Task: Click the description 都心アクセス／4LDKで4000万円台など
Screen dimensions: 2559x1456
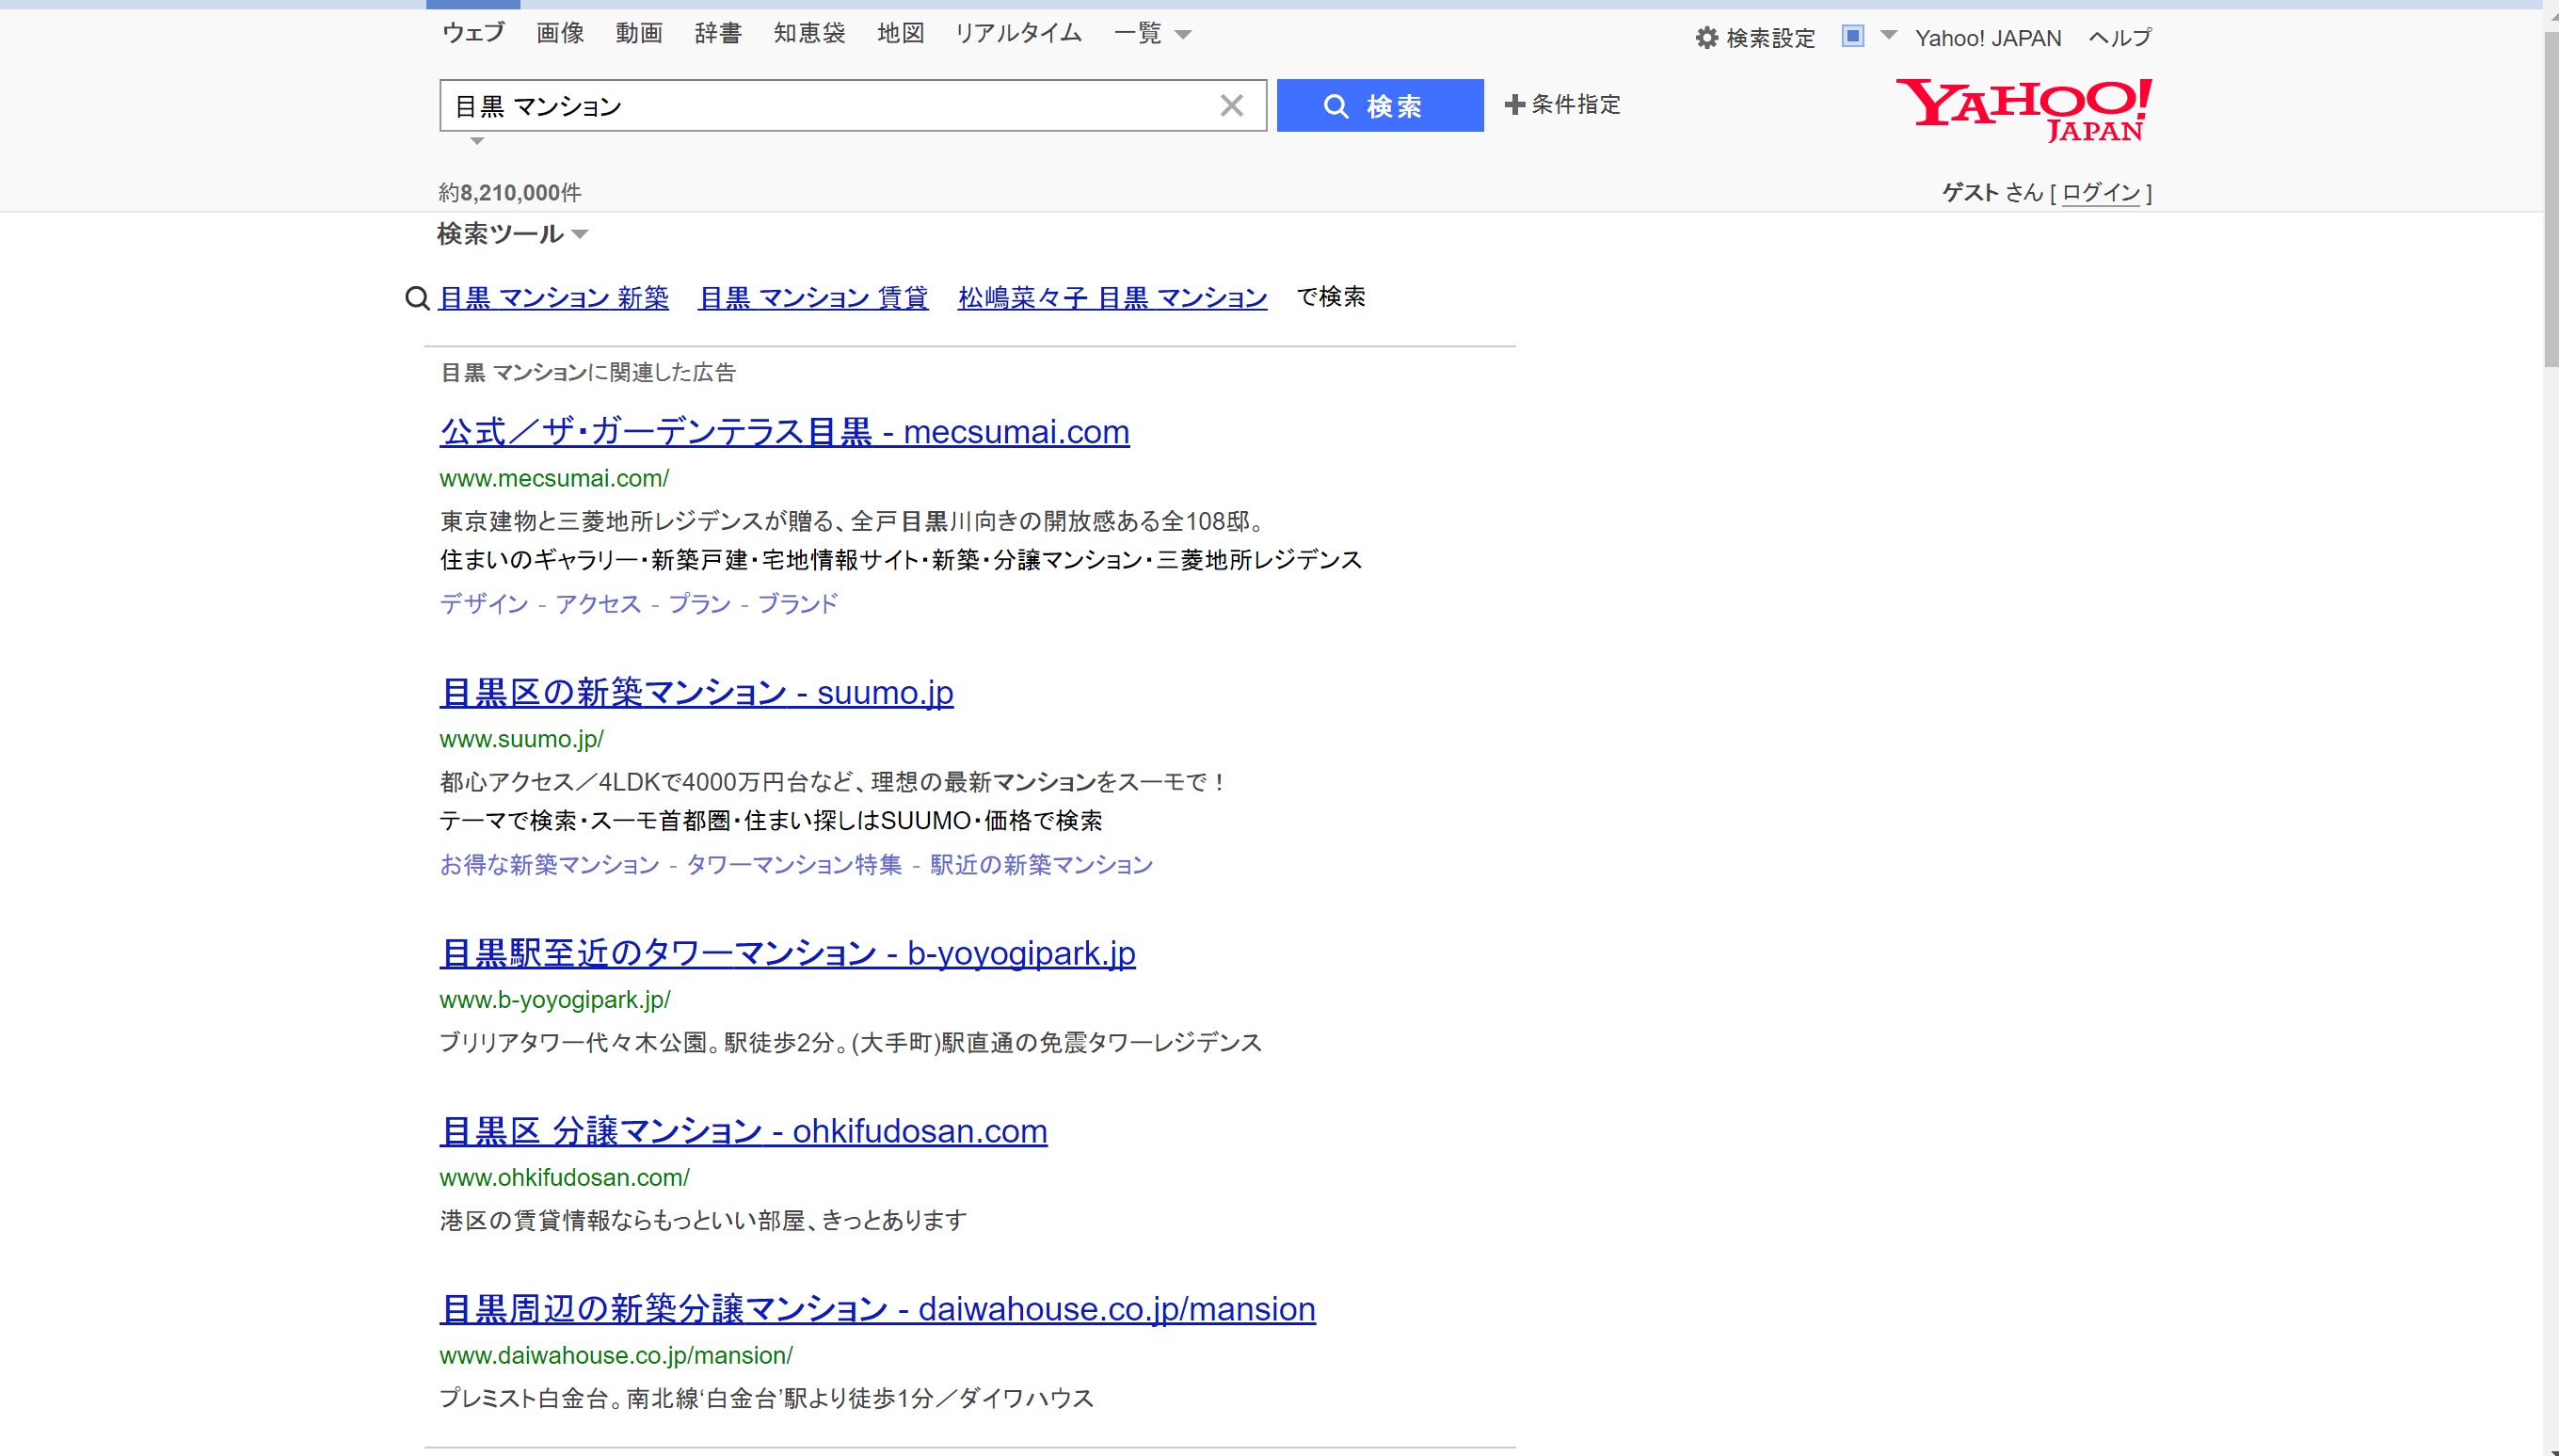Action: point(834,782)
